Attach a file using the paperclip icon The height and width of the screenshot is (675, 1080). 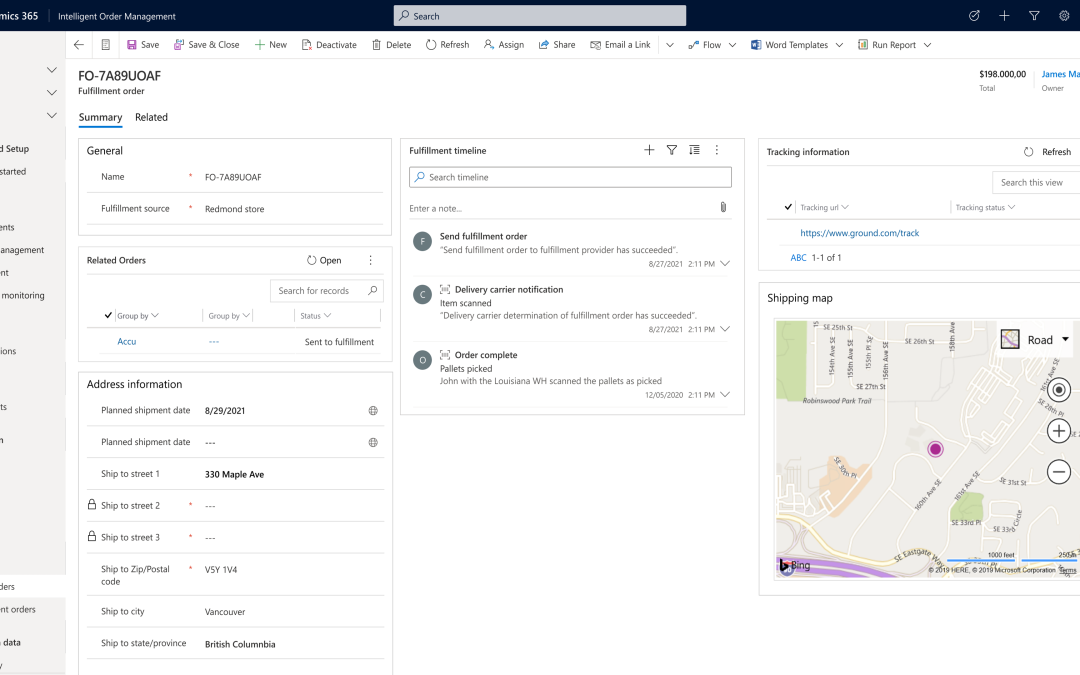tap(723, 207)
